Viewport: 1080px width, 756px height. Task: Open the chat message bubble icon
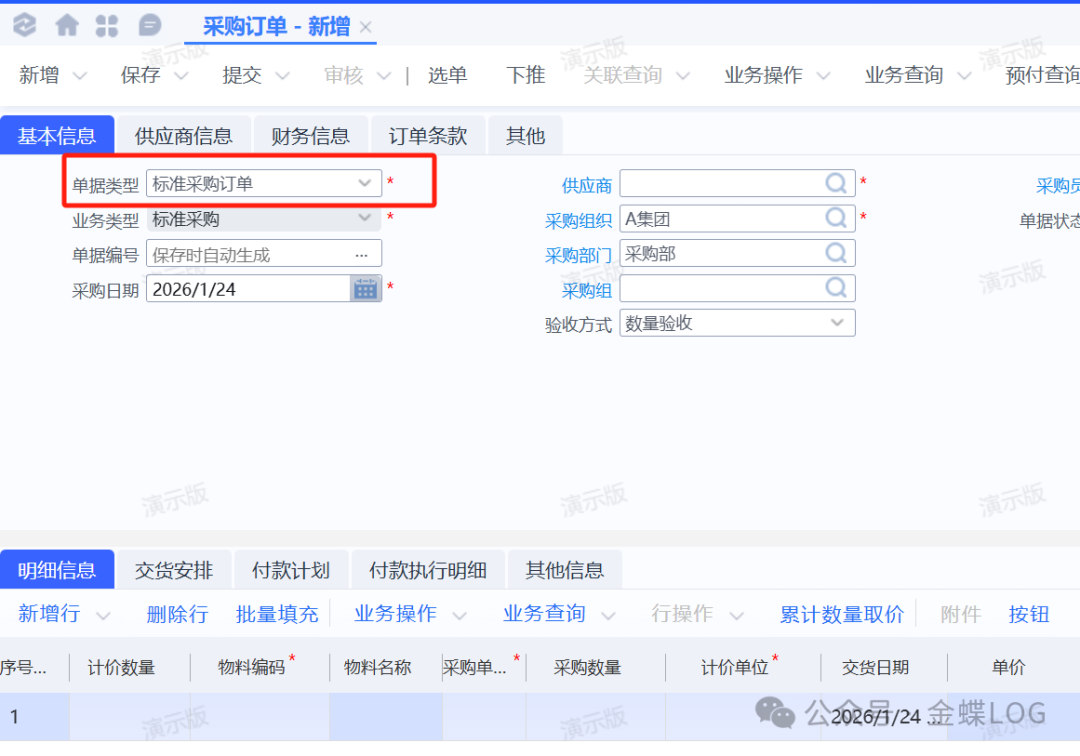coord(149,25)
